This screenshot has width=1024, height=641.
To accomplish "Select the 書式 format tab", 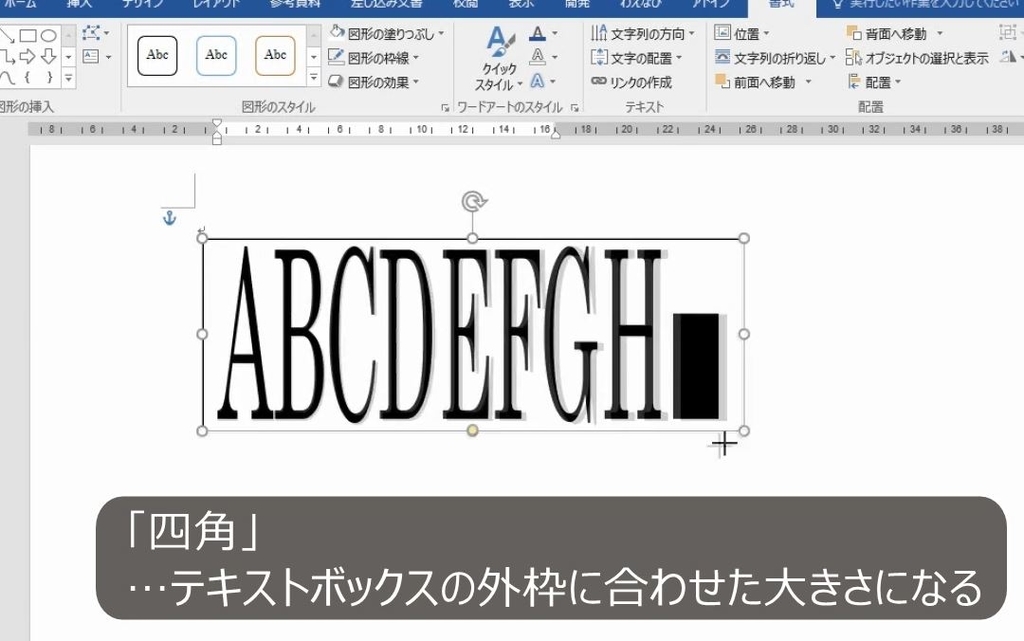I will pyautogui.click(x=781, y=5).
